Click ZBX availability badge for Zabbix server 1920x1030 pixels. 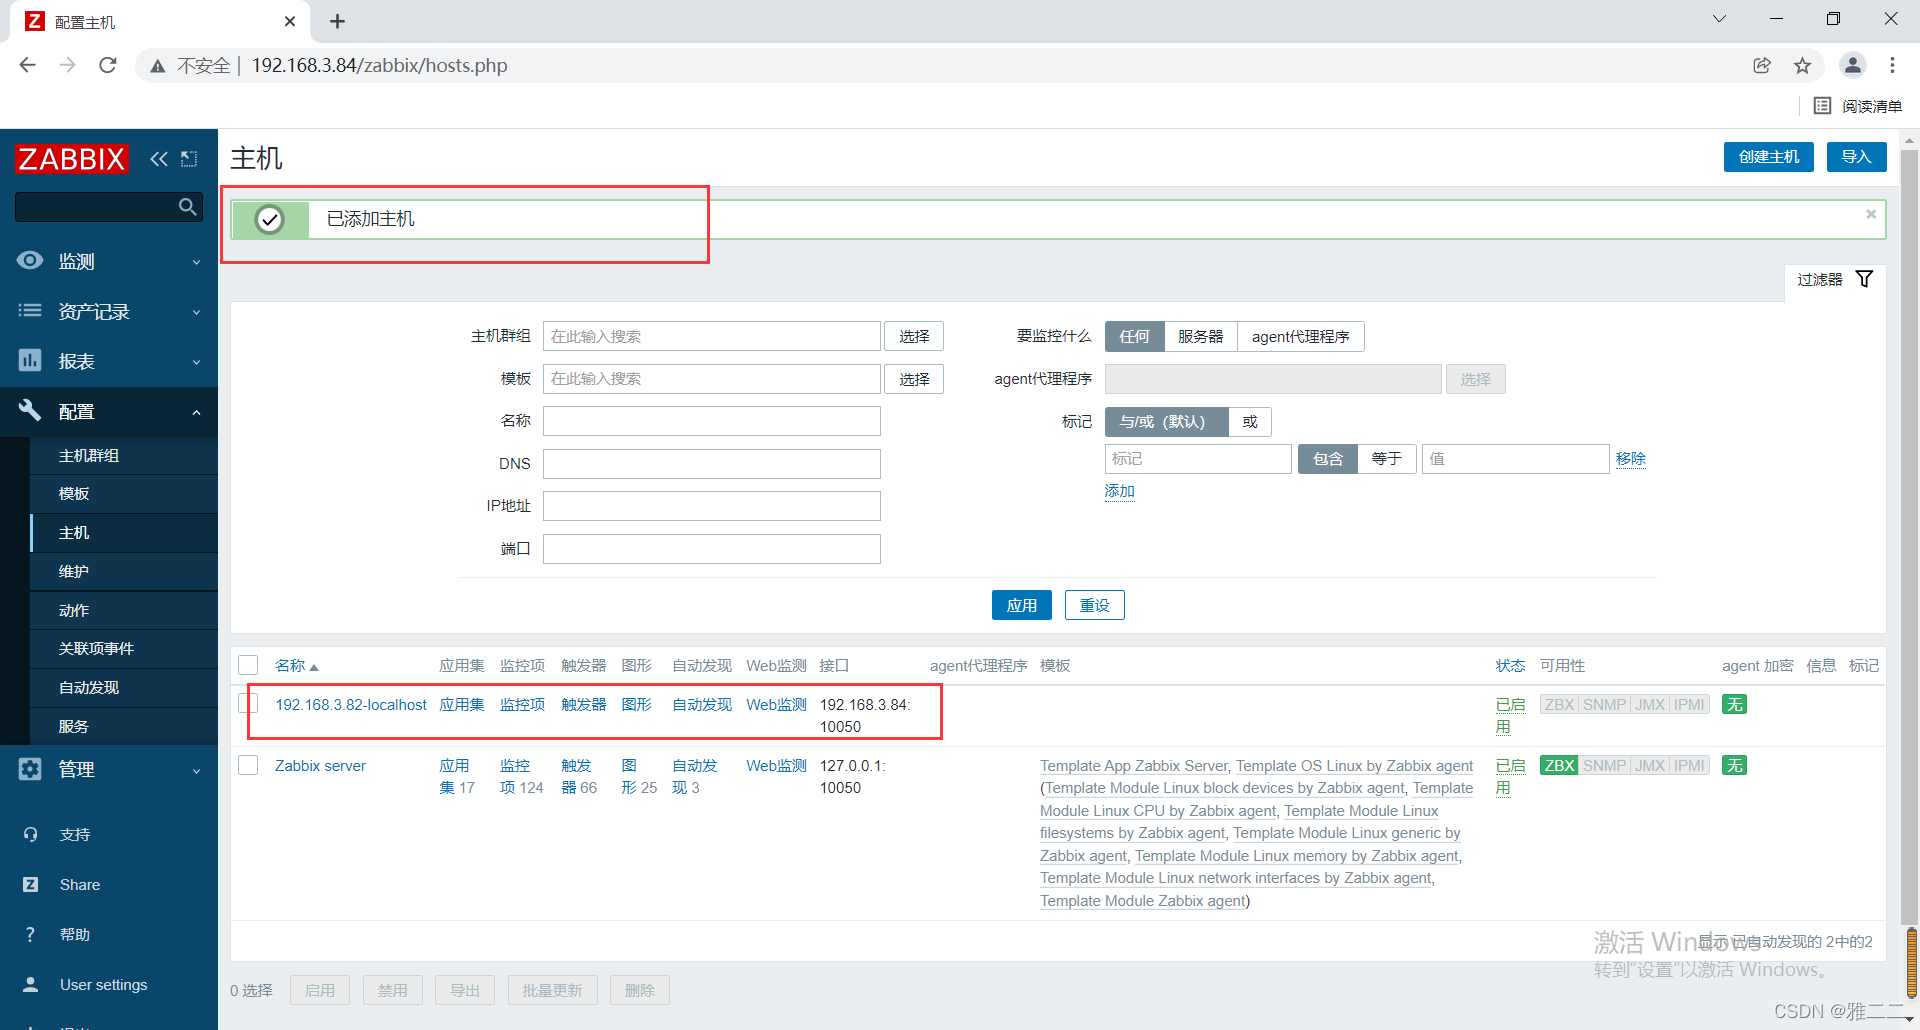point(1559,765)
